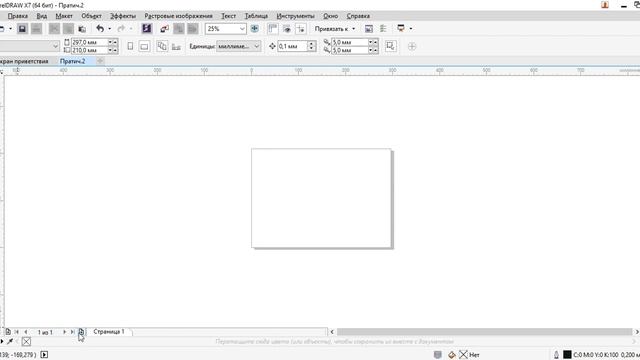This screenshot has height=360, width=640.
Task: Add a page before current page
Action: (8, 332)
